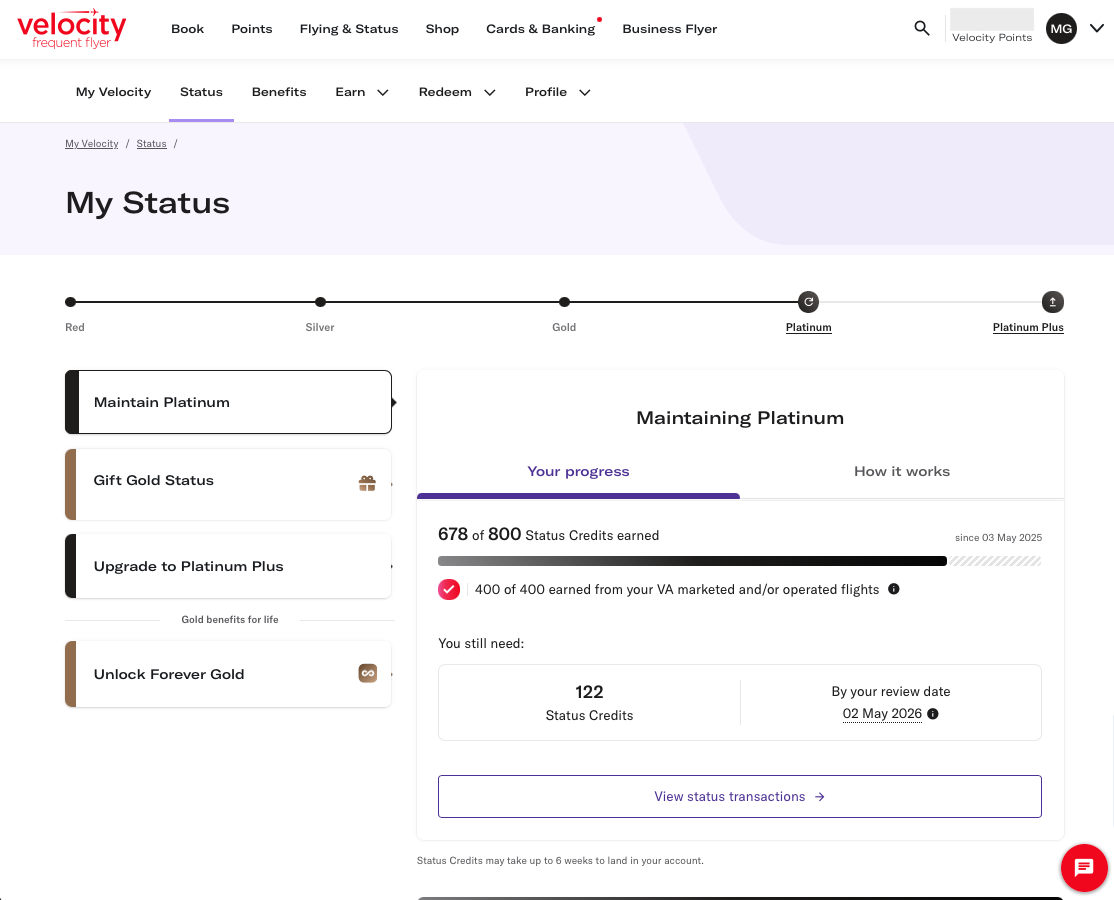Click the '678 of 800 Status Credits earned' text
The height and width of the screenshot is (900, 1114).
click(x=548, y=535)
